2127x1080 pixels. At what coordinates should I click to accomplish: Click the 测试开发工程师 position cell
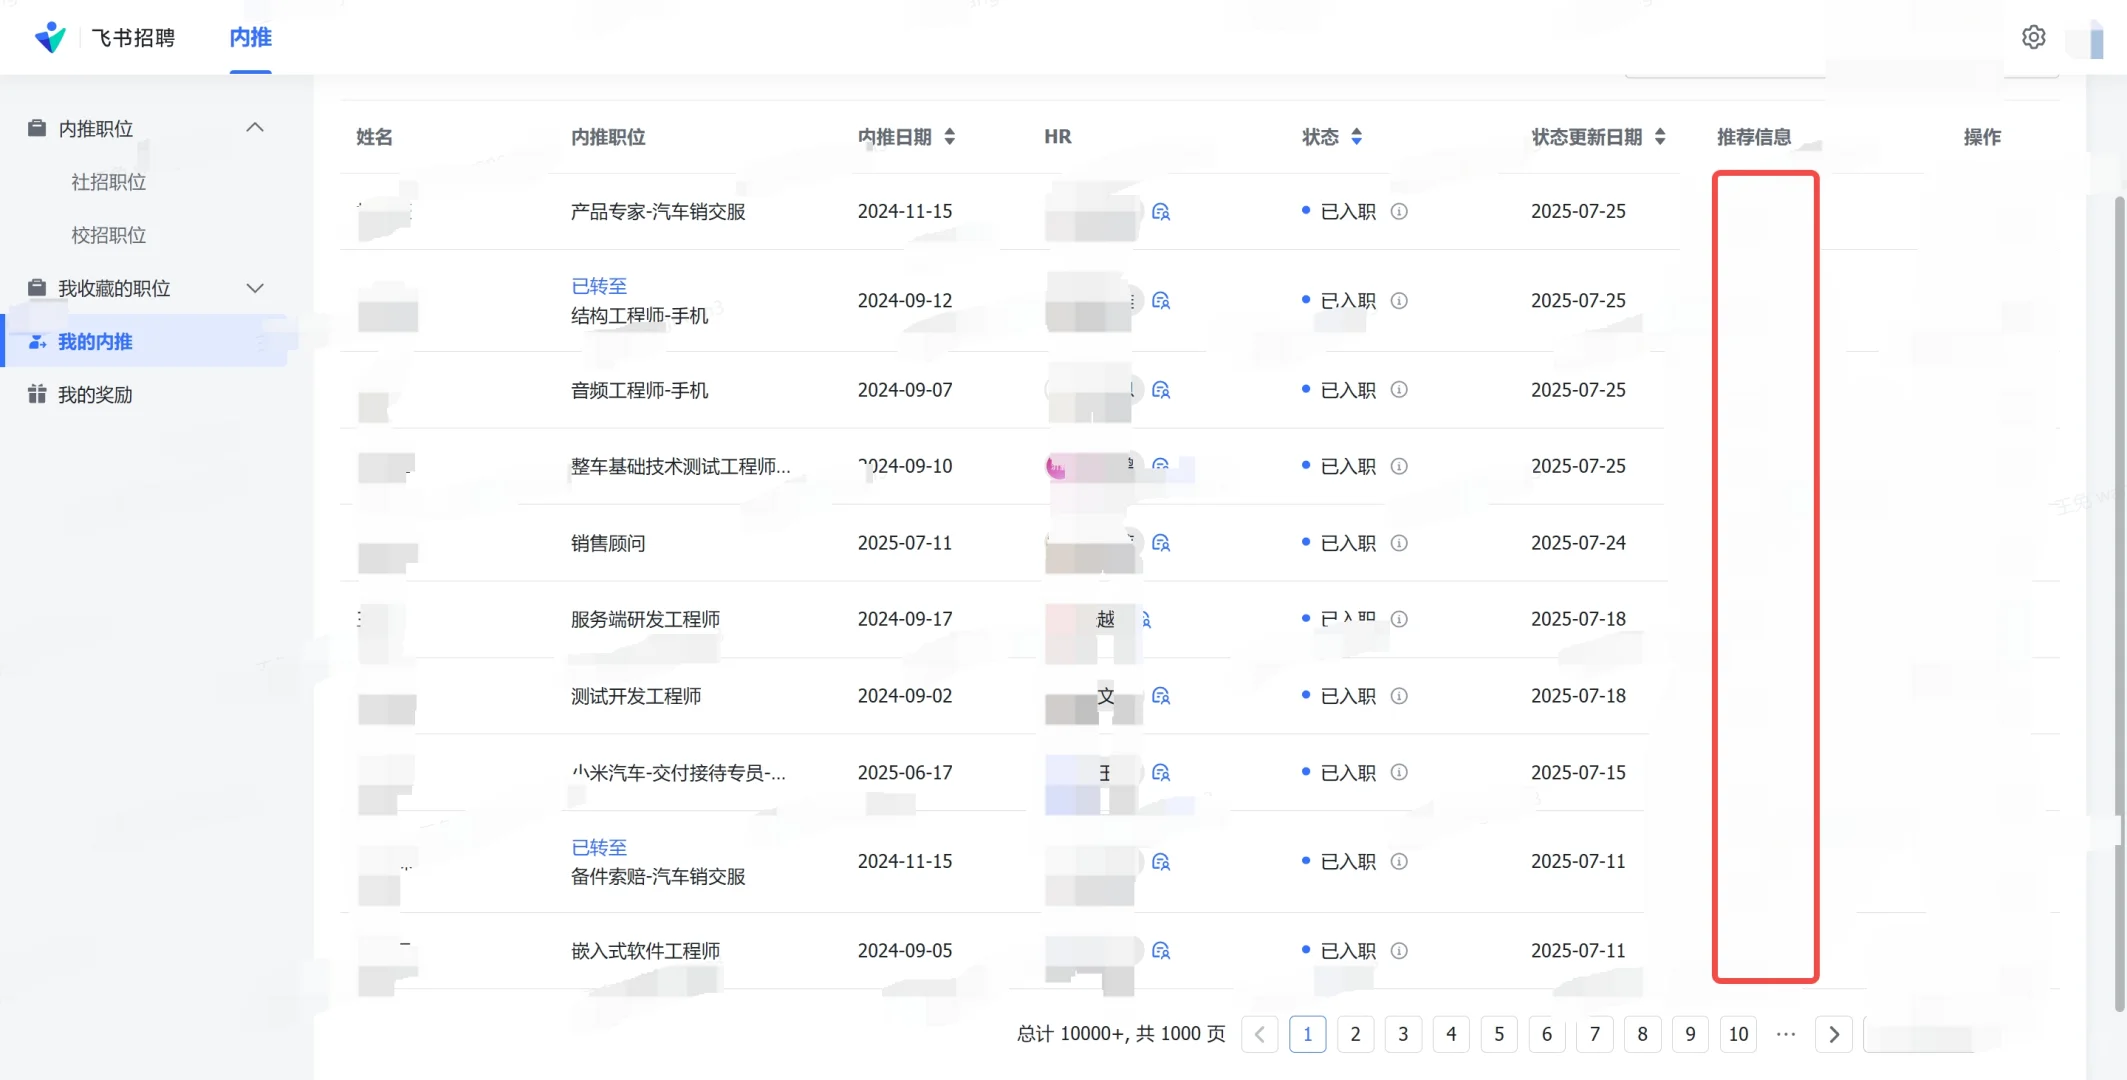(636, 696)
